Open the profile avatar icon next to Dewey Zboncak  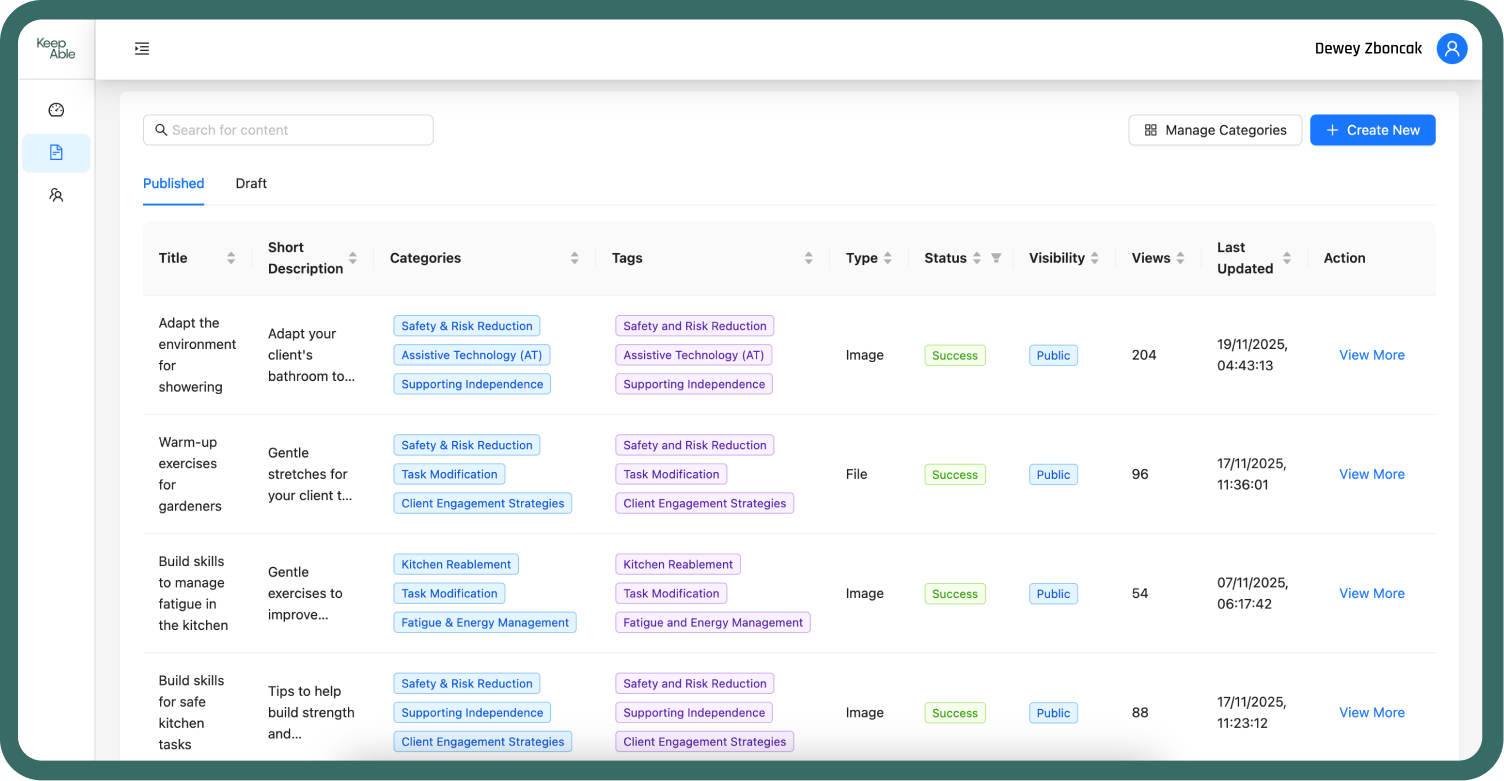(1452, 48)
